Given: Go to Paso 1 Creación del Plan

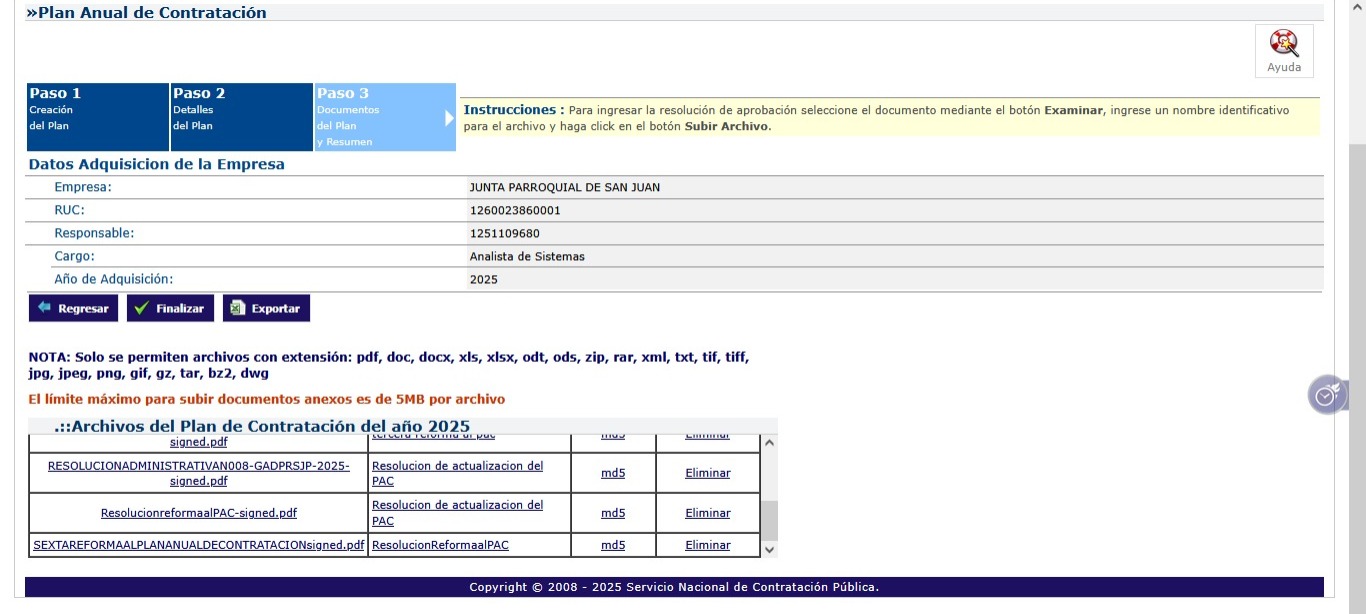Looking at the screenshot, I should [98, 117].
